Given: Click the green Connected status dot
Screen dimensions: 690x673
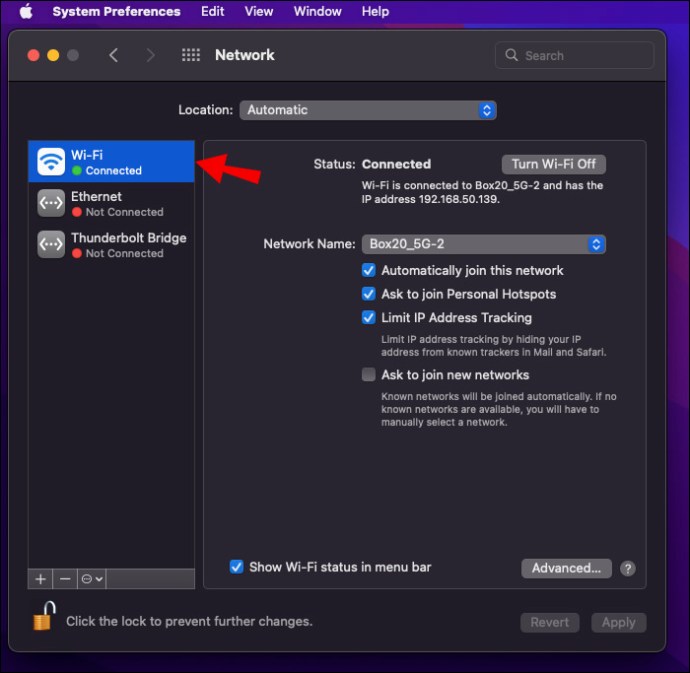Looking at the screenshot, I should point(77,170).
